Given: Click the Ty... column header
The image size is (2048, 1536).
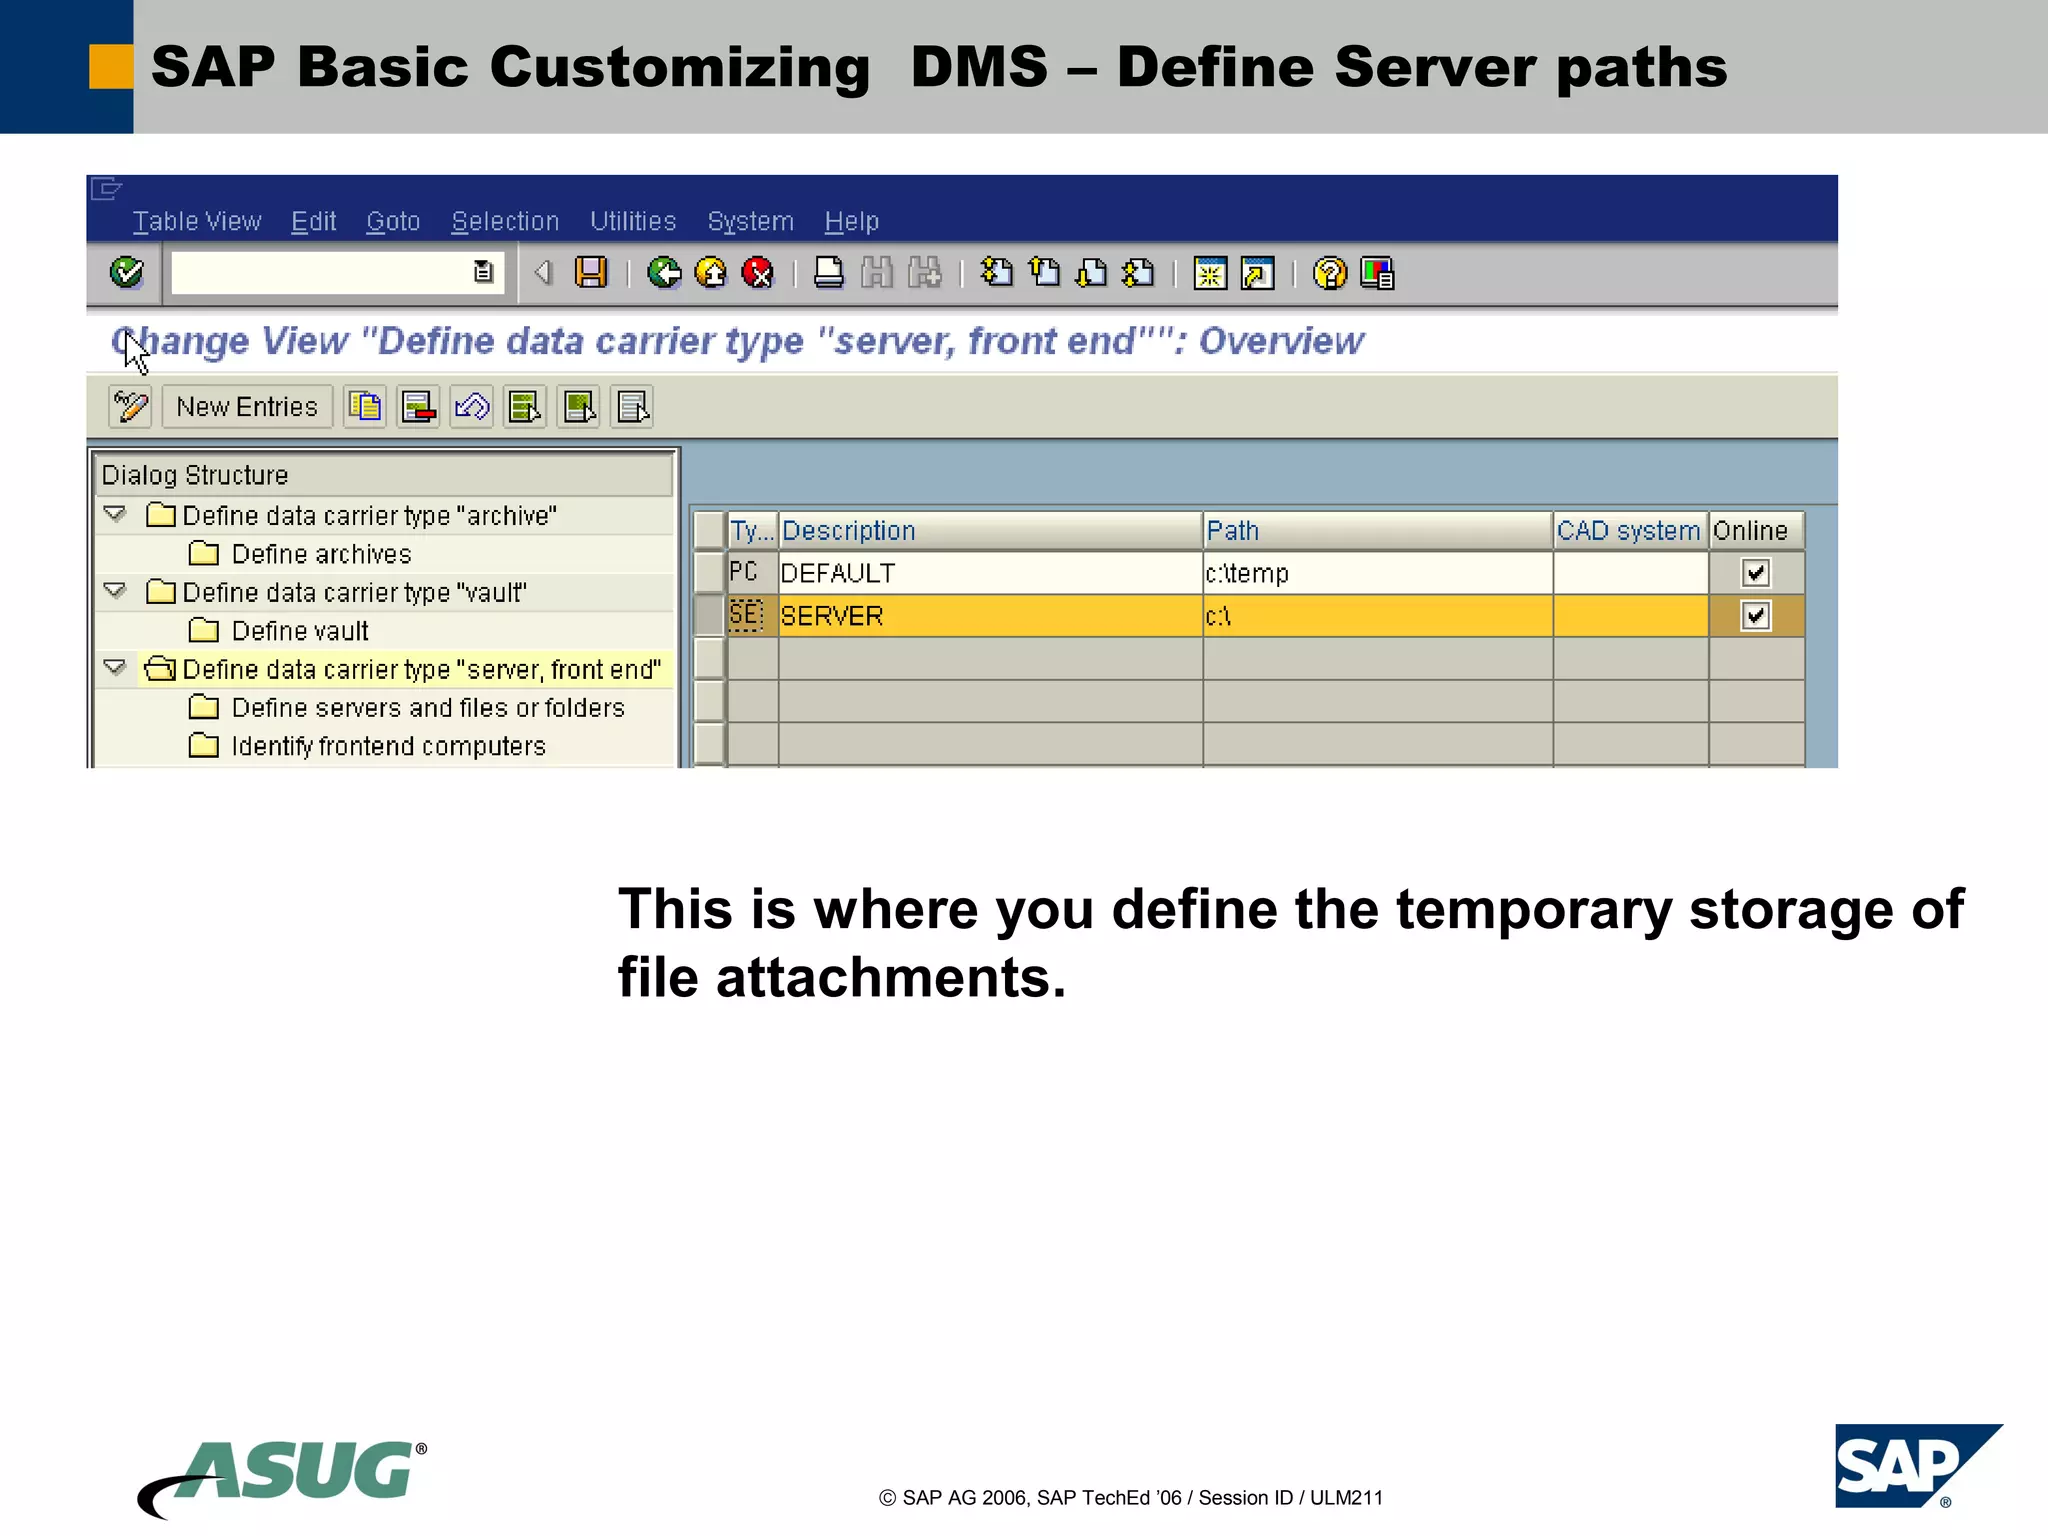Looking at the screenshot, I should coord(752,531).
